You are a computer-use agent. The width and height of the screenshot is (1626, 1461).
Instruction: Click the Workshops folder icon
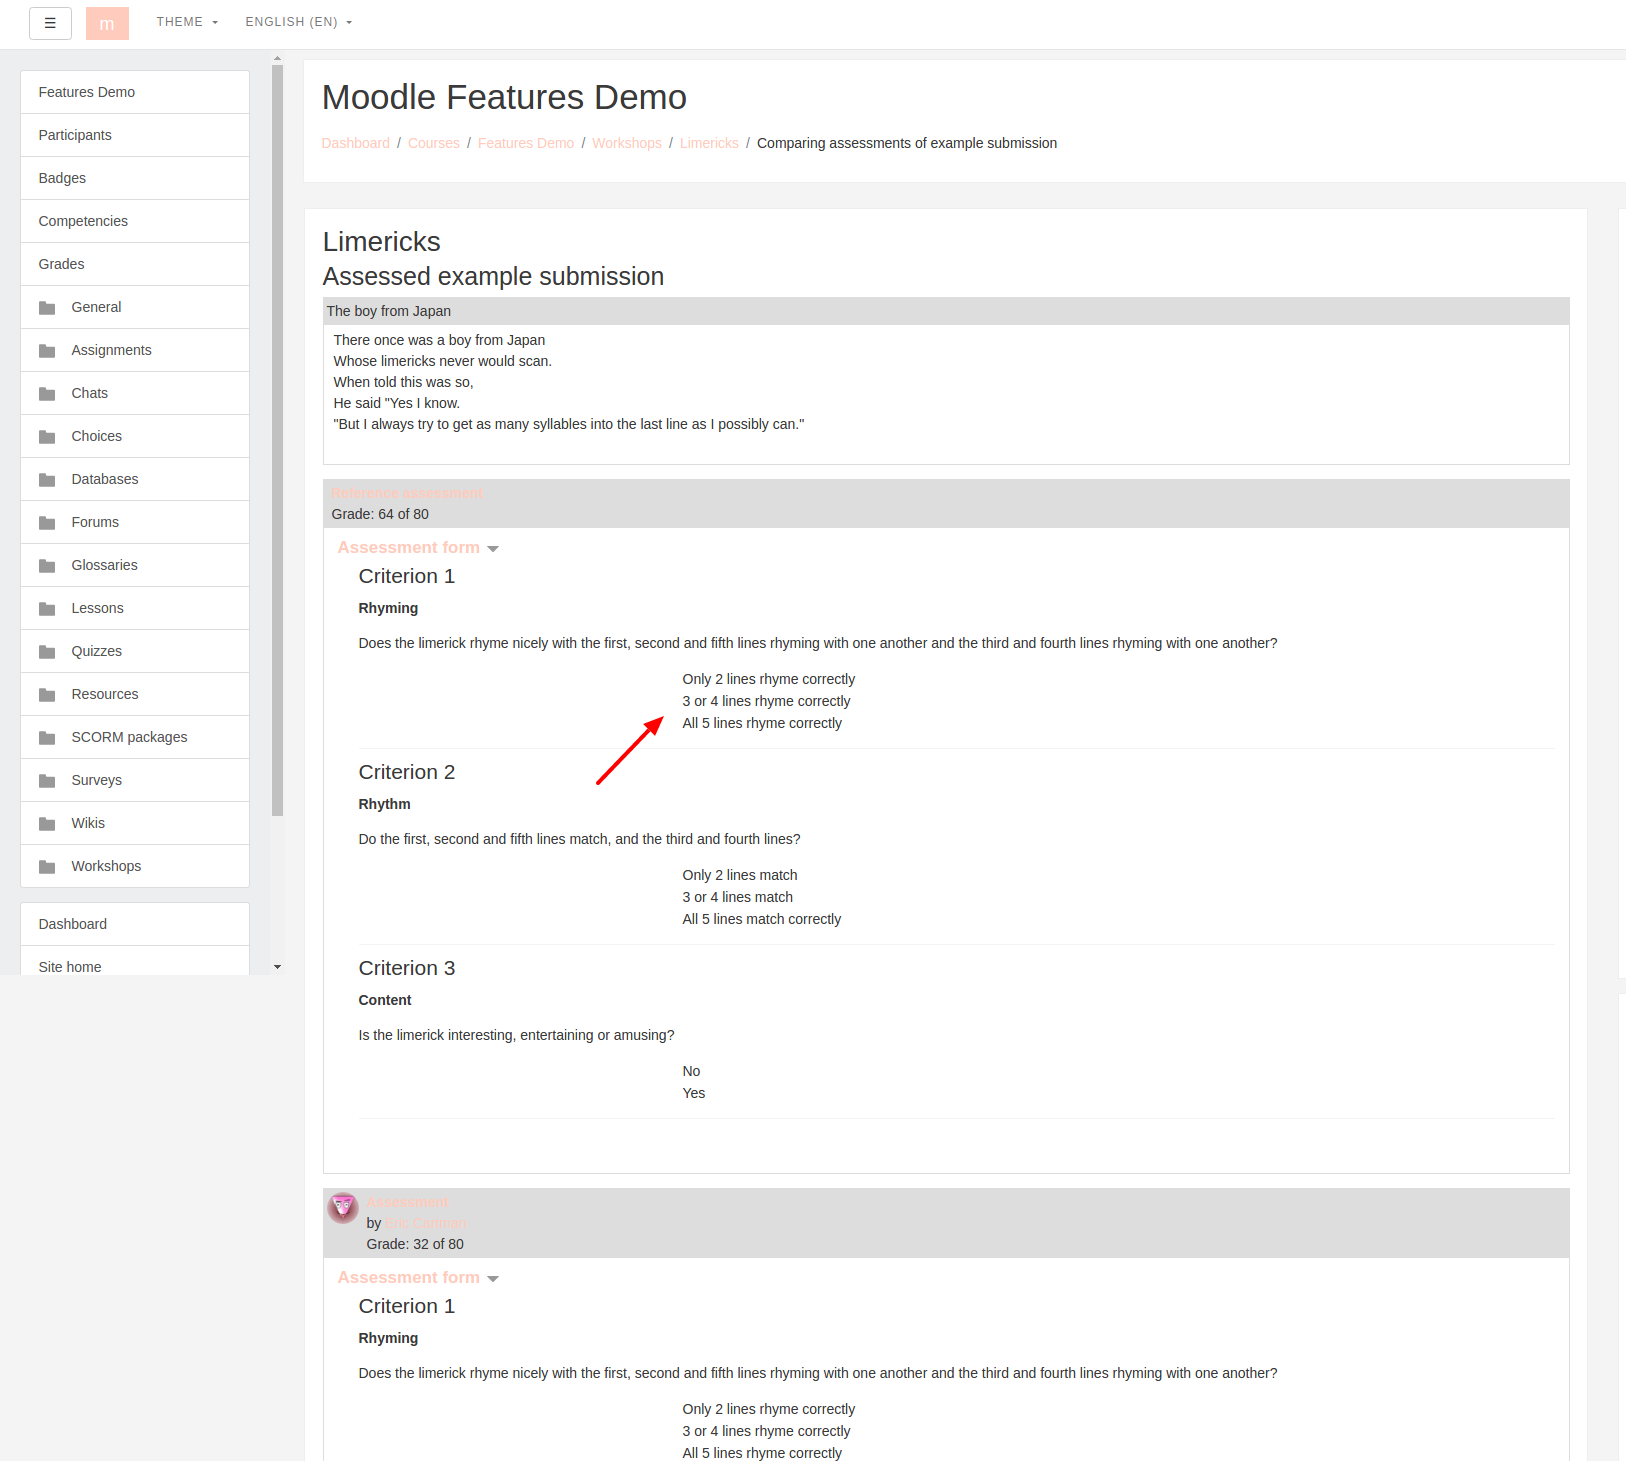pyautogui.click(x=47, y=867)
